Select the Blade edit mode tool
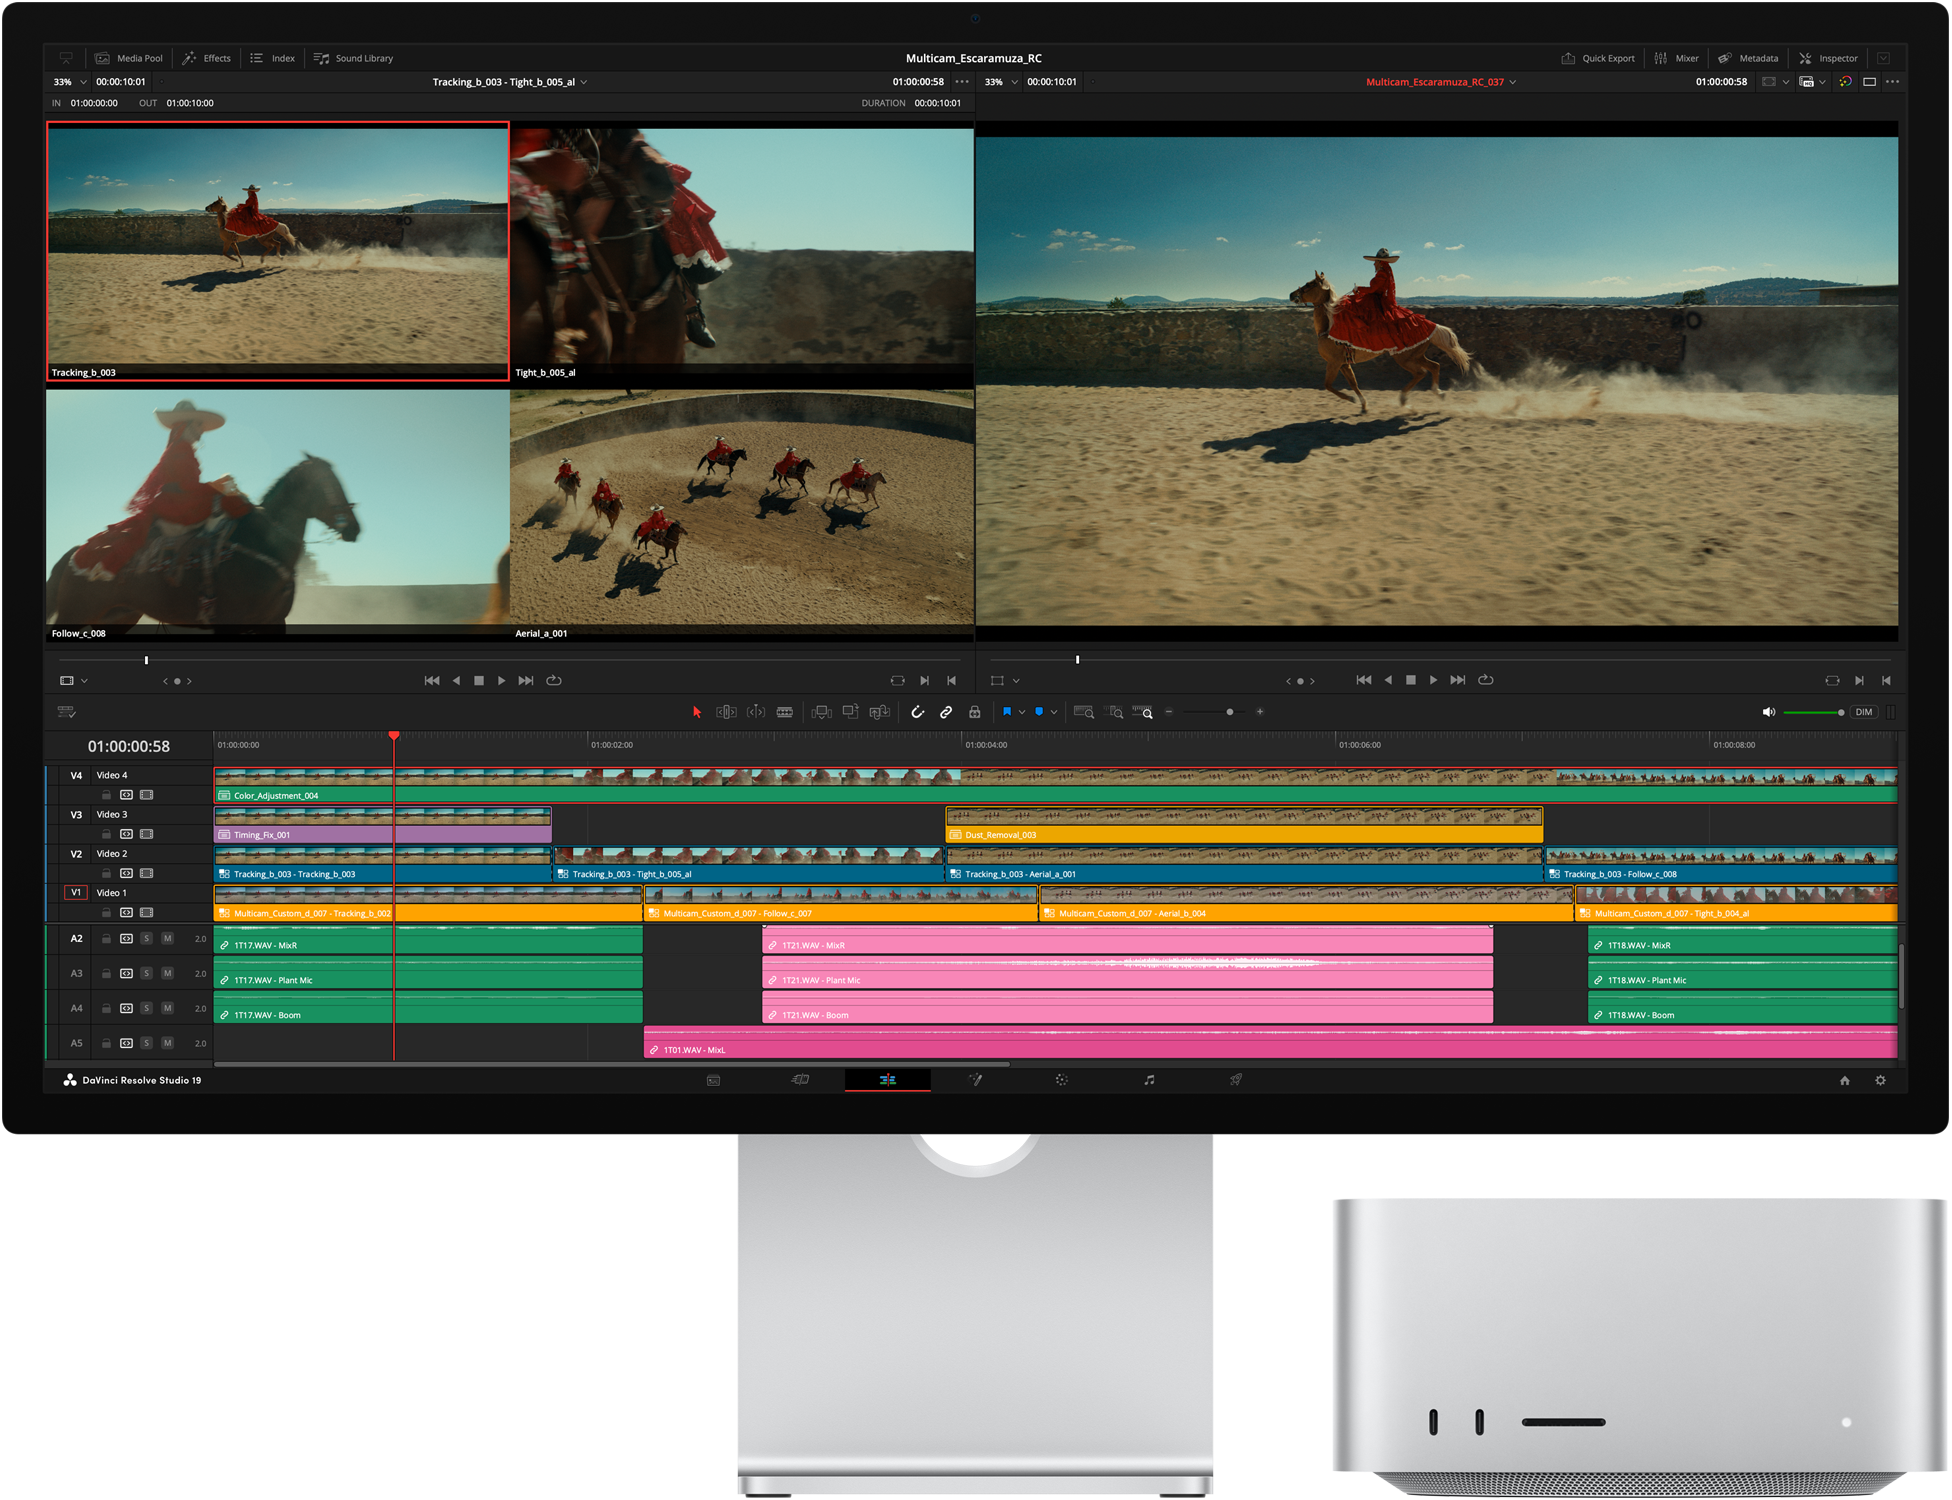This screenshot has width=1952, height=1500. [785, 712]
